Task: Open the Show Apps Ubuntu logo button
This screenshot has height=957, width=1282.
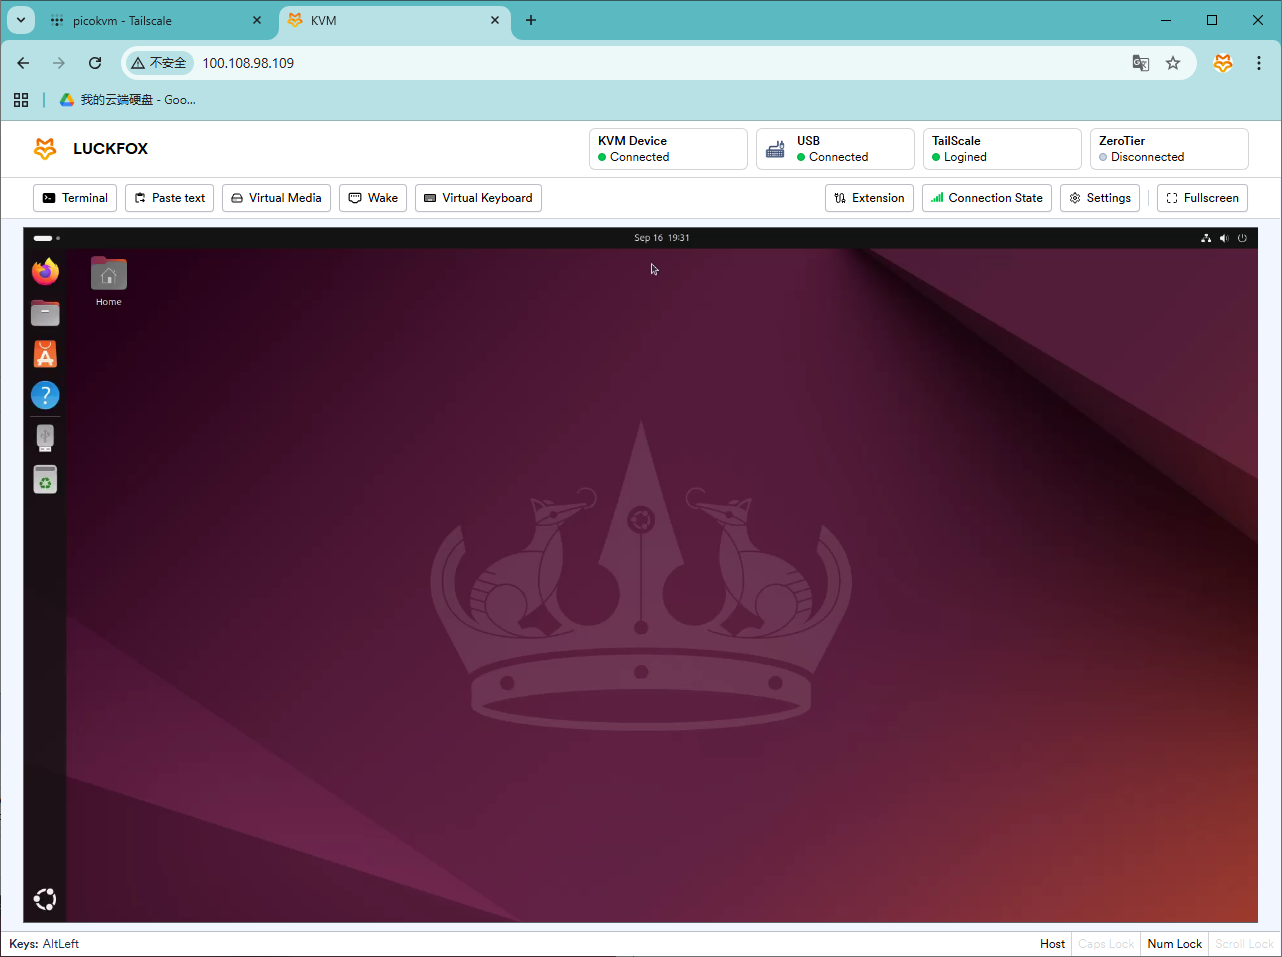Action: point(45,899)
